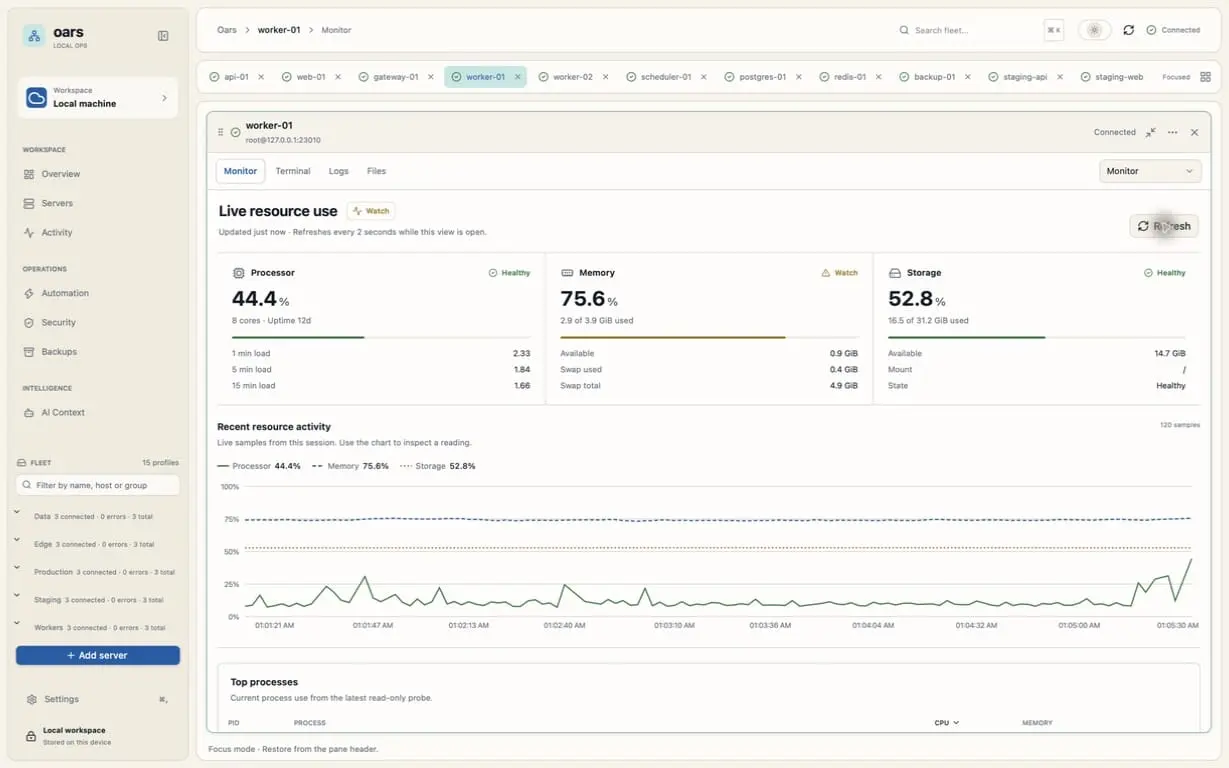
Task: Open the Logs tab
Action: [x=339, y=171]
